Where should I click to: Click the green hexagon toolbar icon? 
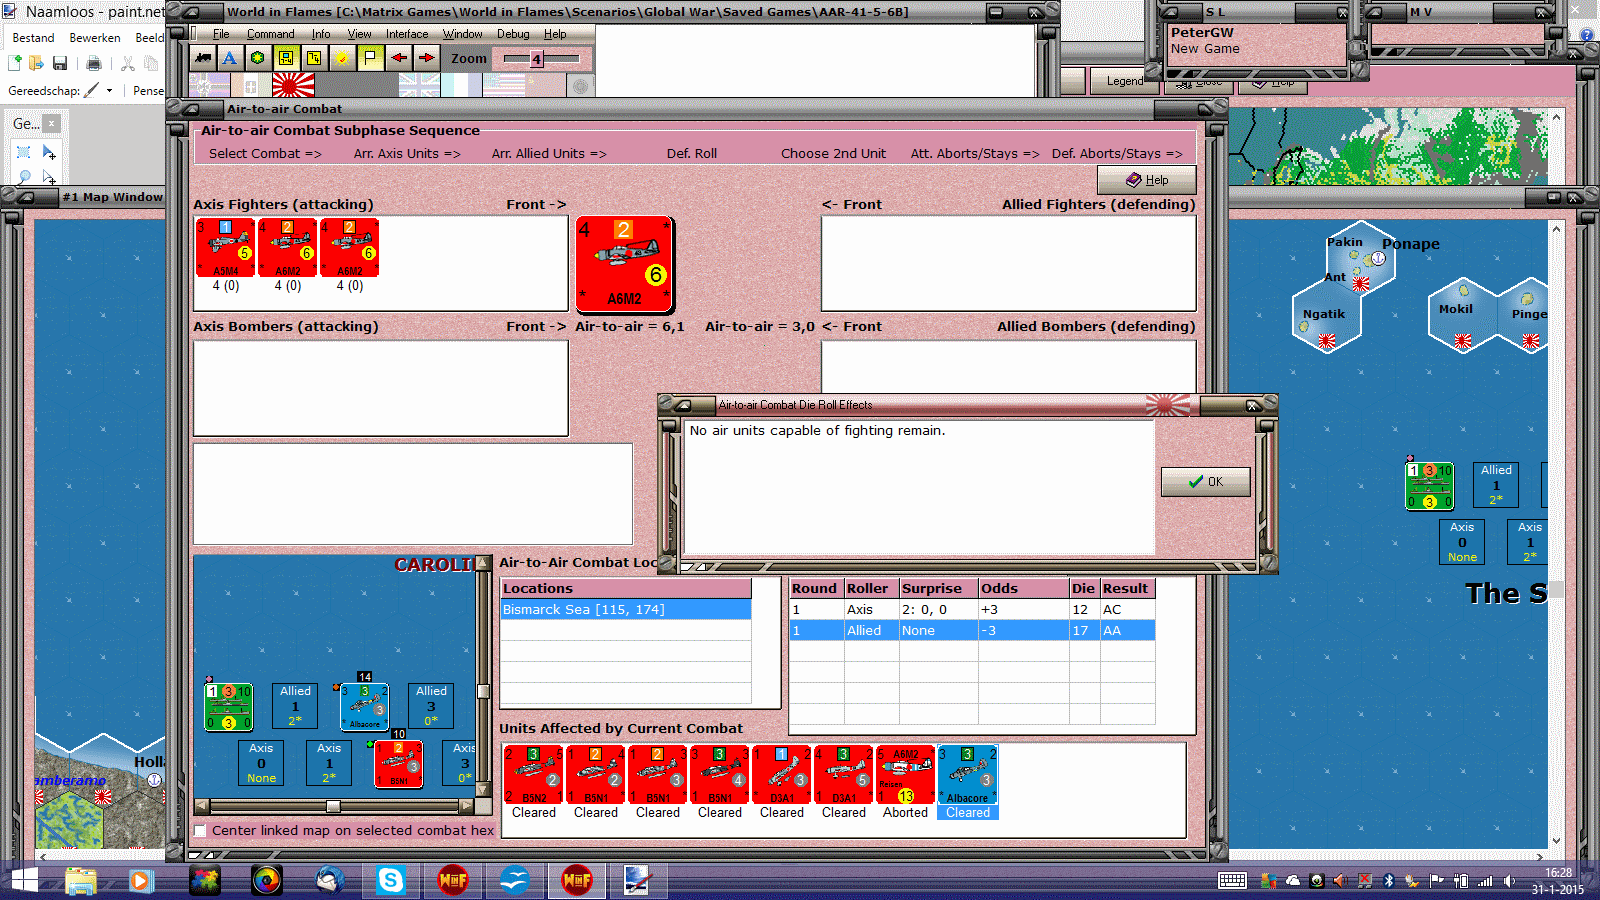[258, 58]
